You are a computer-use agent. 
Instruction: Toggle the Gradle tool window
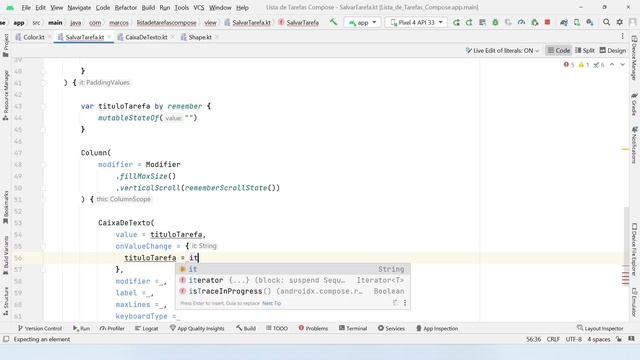click(x=634, y=104)
